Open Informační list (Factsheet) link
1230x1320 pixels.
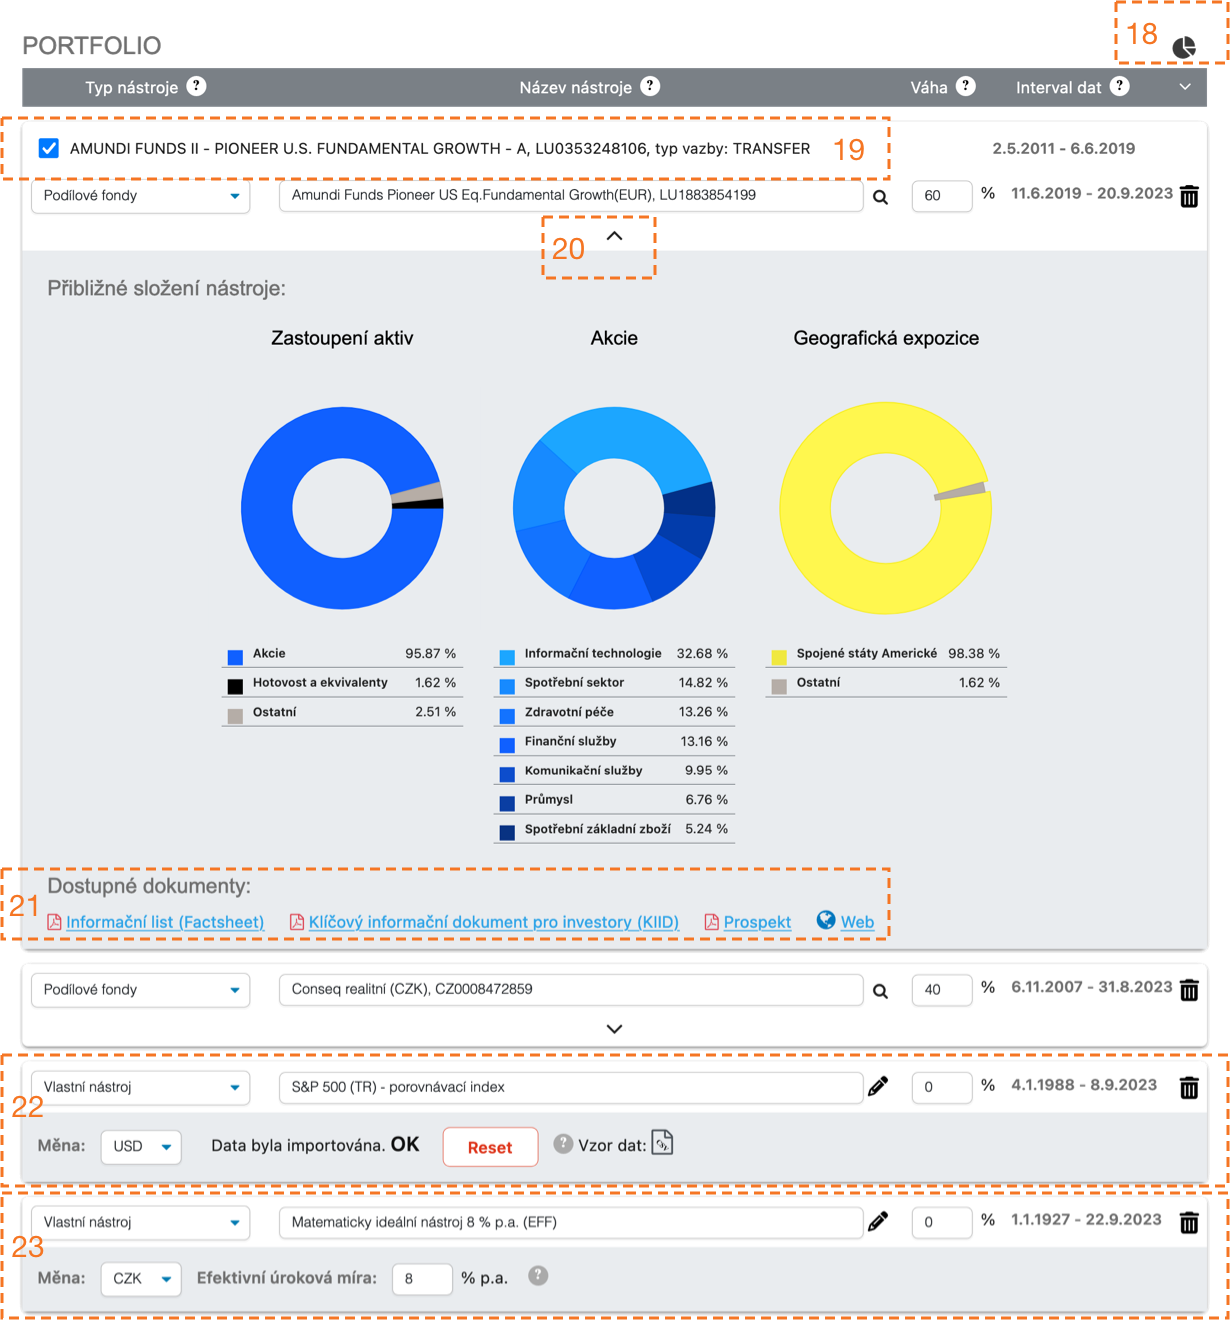(x=165, y=922)
